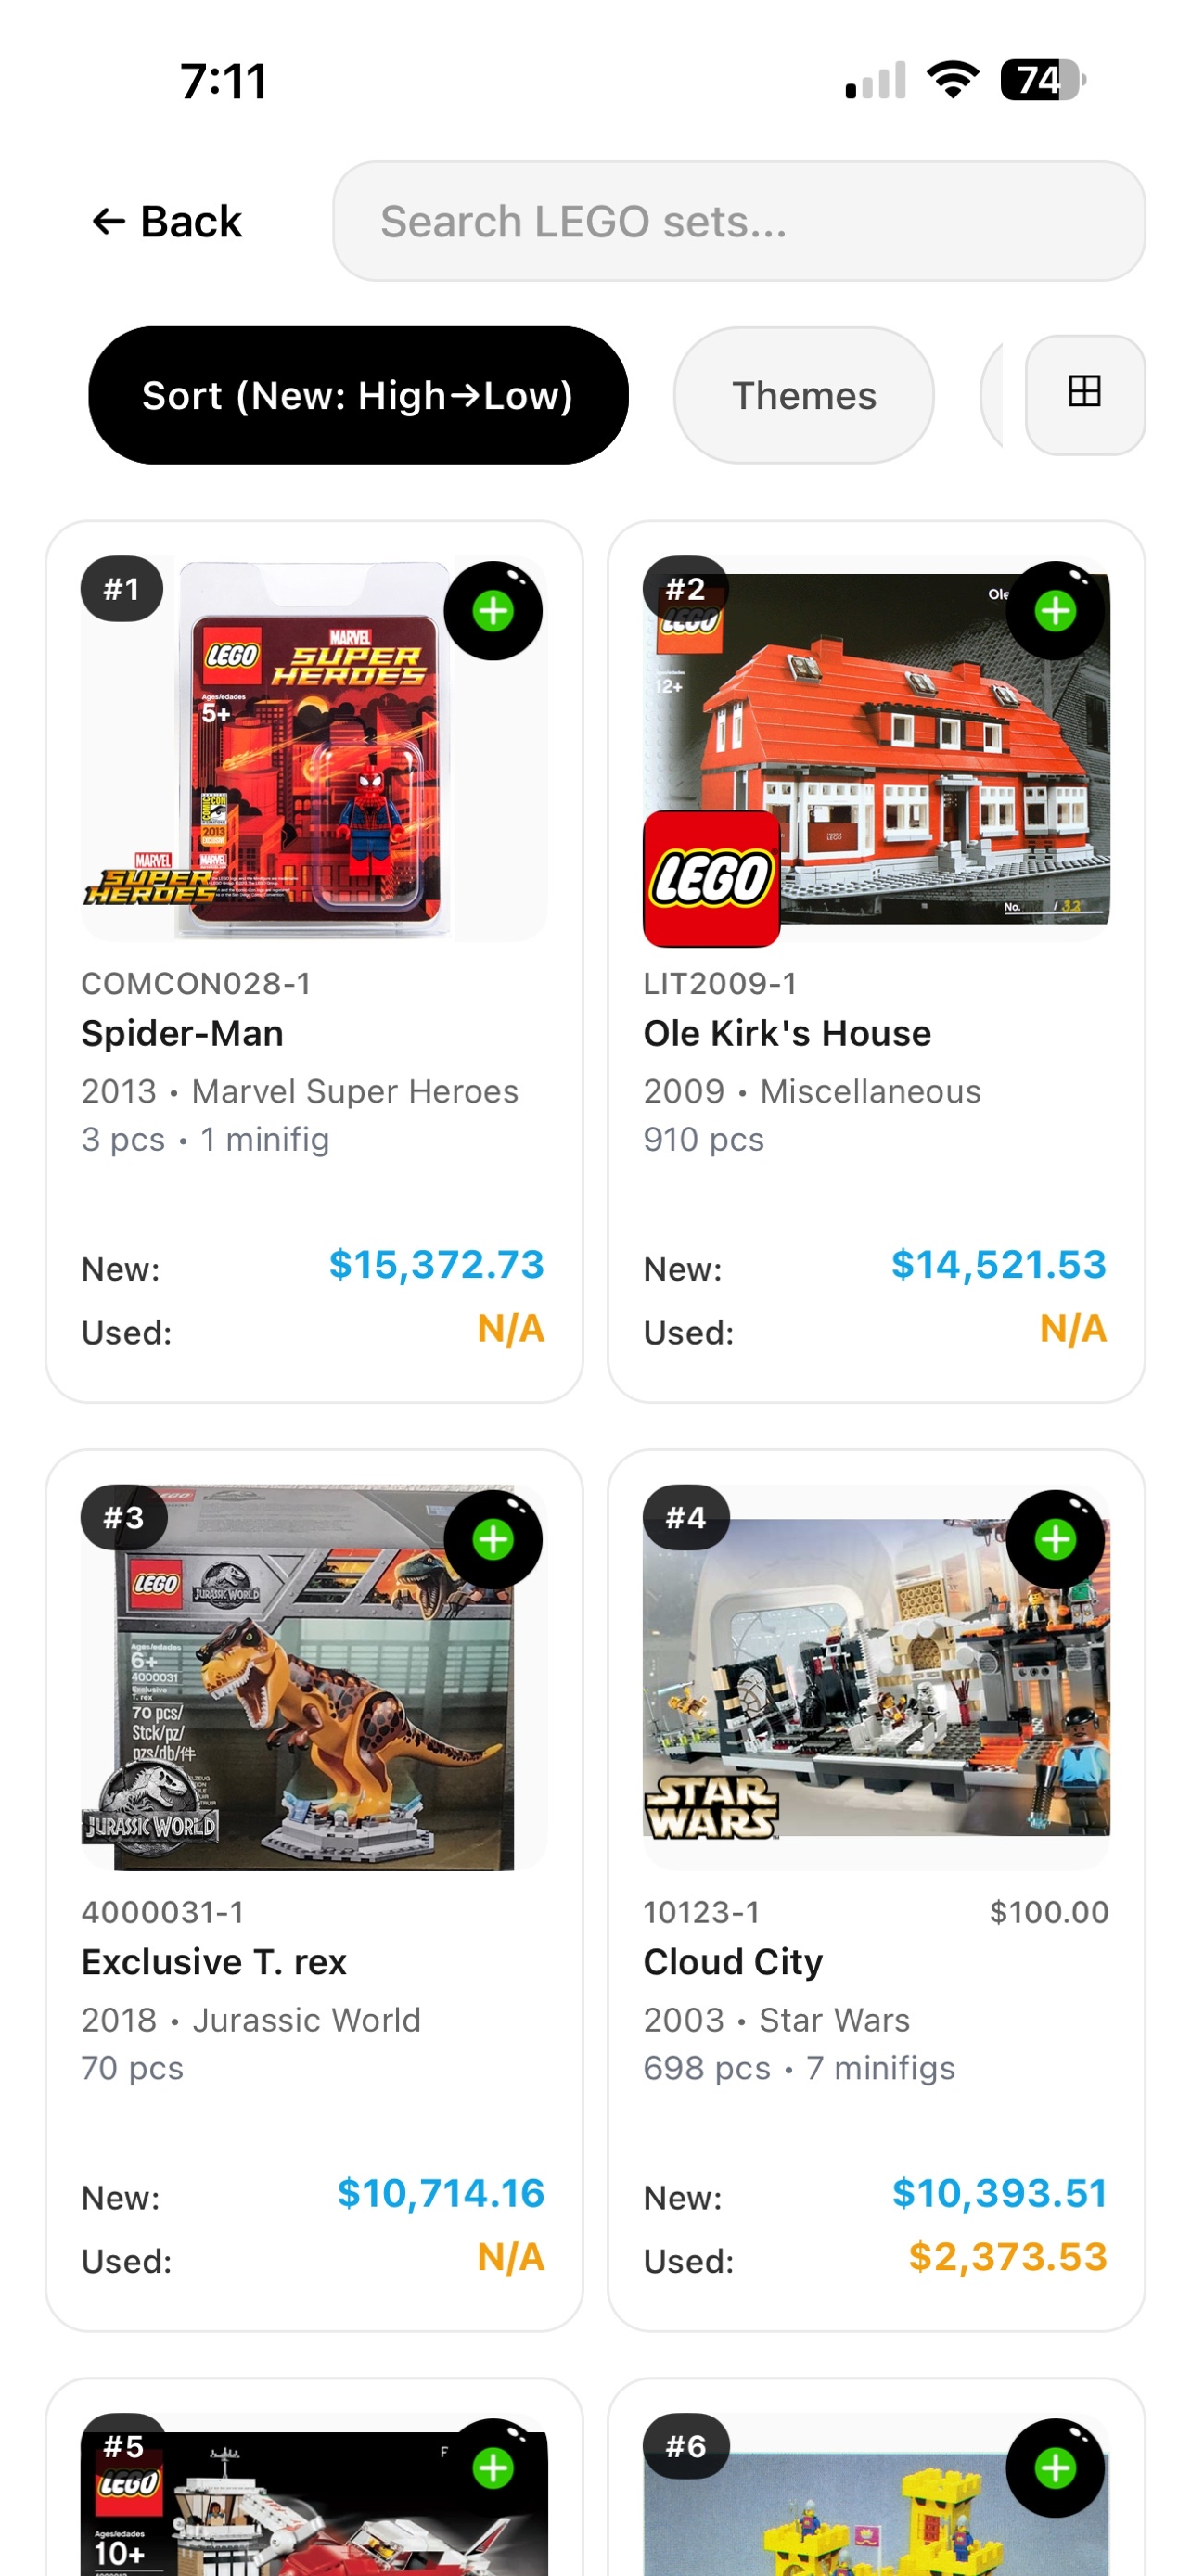
Task: Tap the Wi-Fi status icon
Action: [953, 80]
